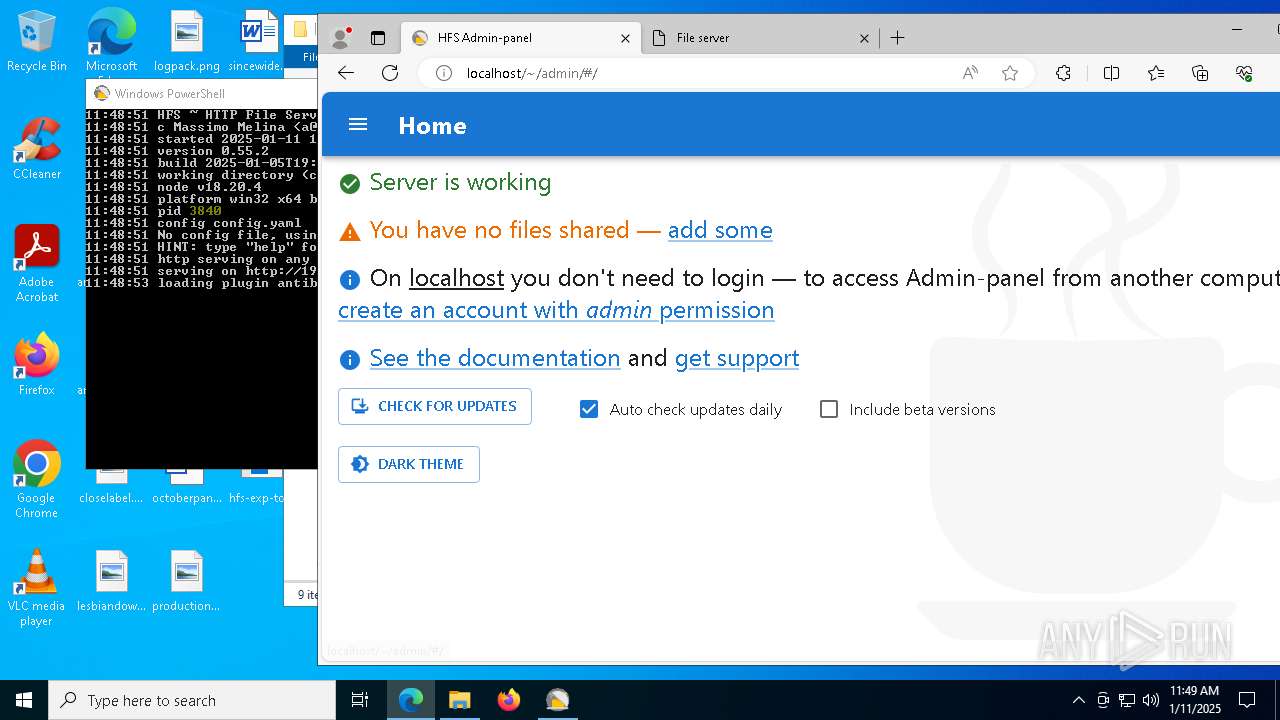This screenshot has height=720, width=1280.
Task: Click the taskbar clock 11:49 AM
Action: click(1195, 700)
